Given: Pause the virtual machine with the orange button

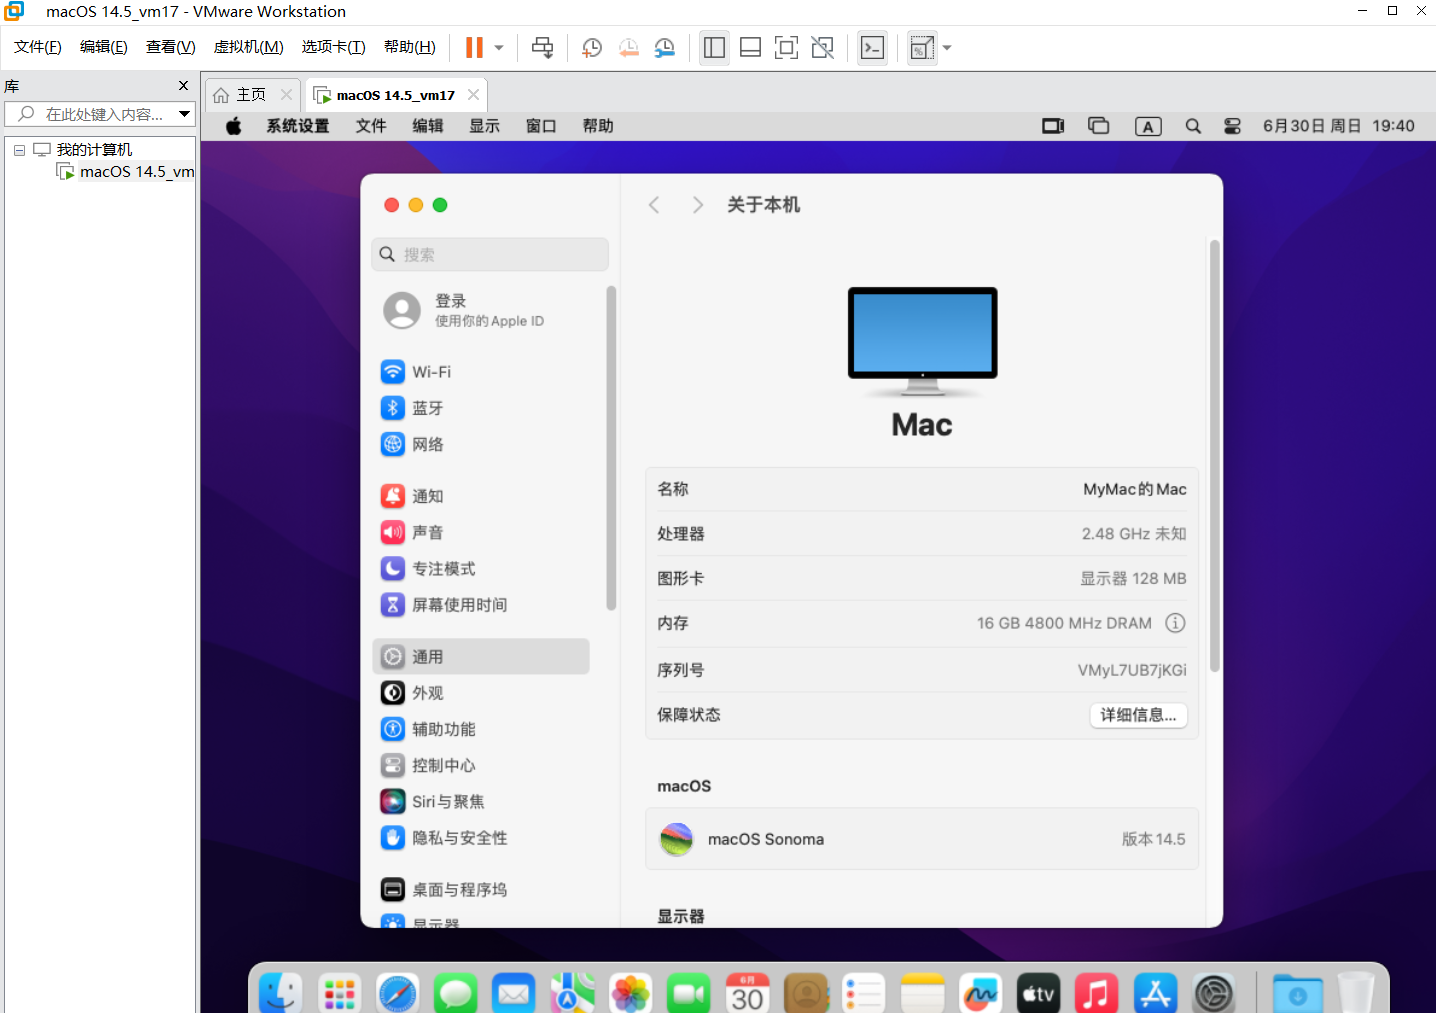Looking at the screenshot, I should [x=474, y=48].
